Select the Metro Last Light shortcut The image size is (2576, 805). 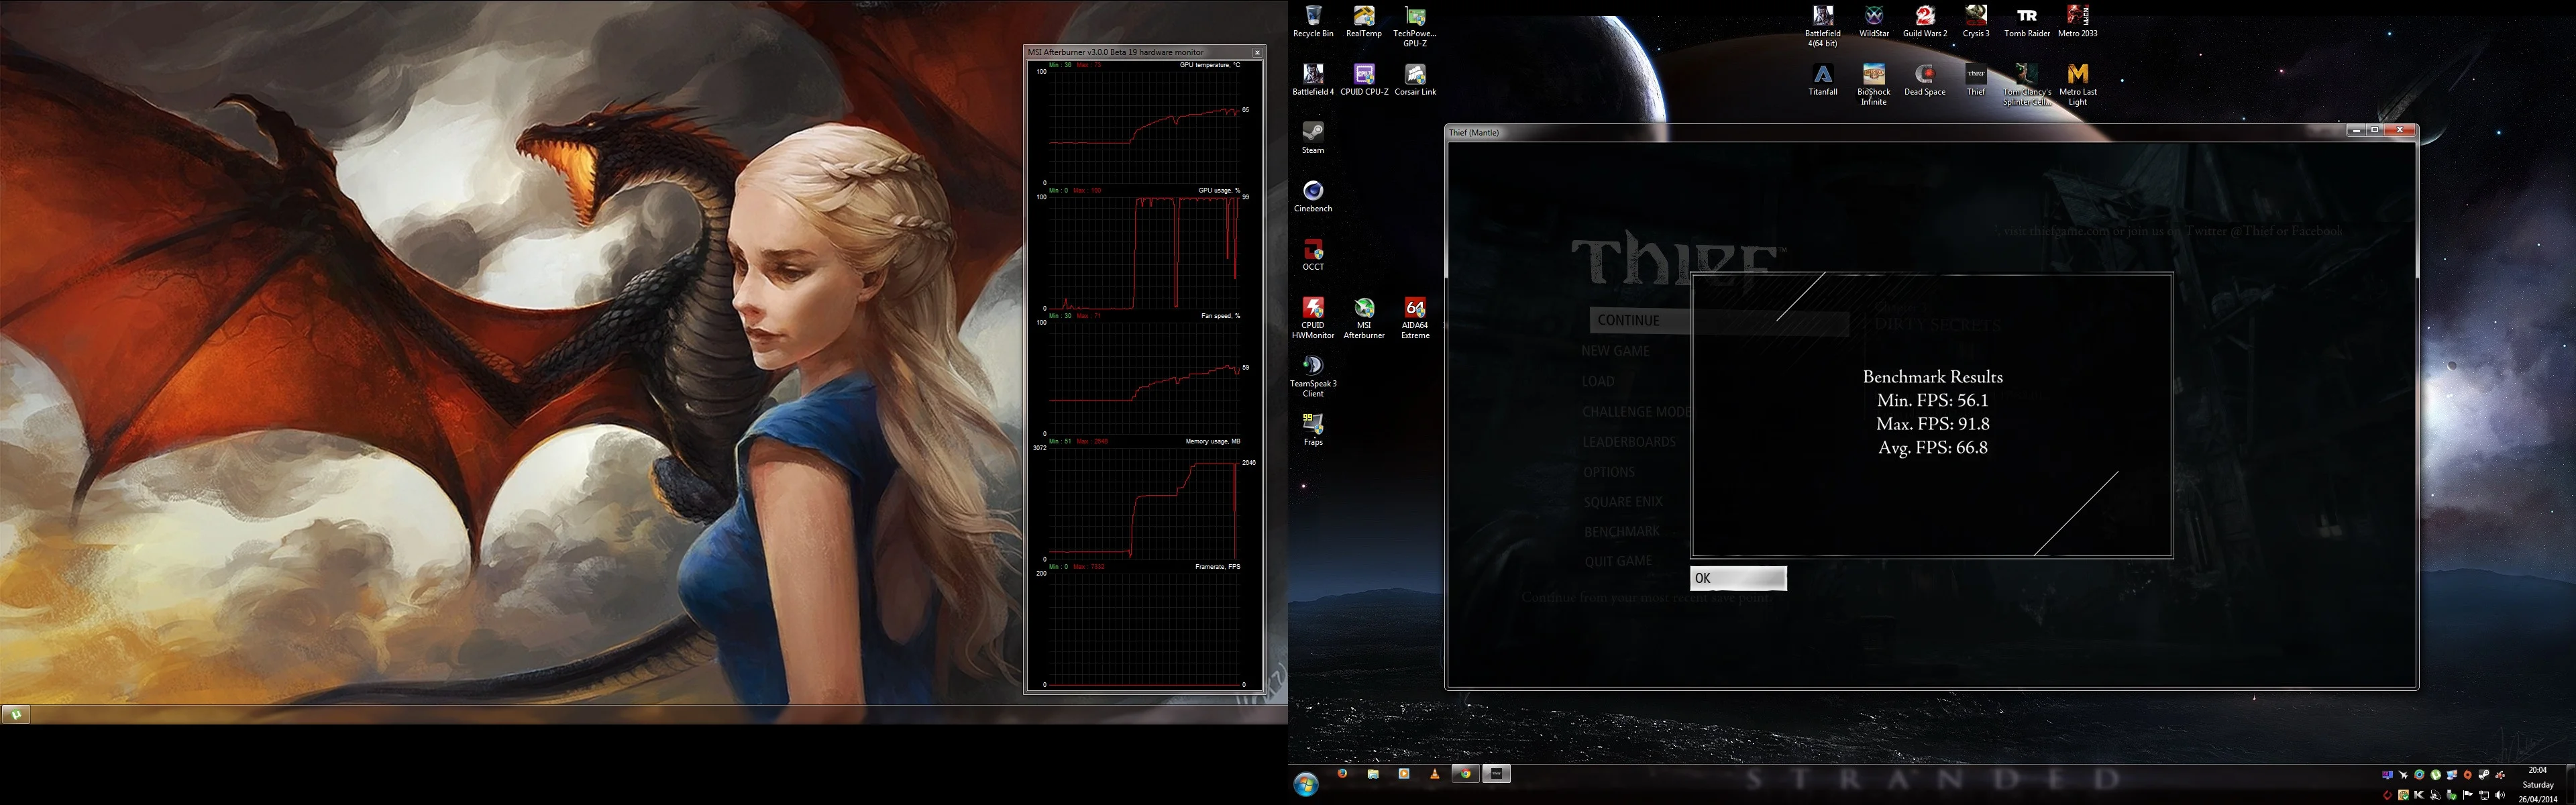pos(2078,85)
